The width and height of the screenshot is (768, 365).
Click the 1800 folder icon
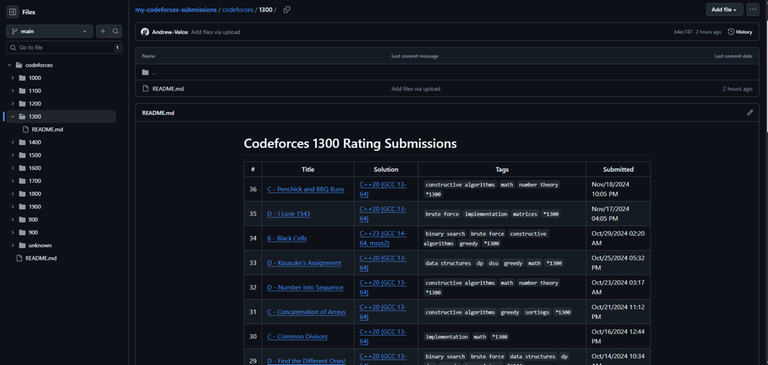(x=22, y=194)
